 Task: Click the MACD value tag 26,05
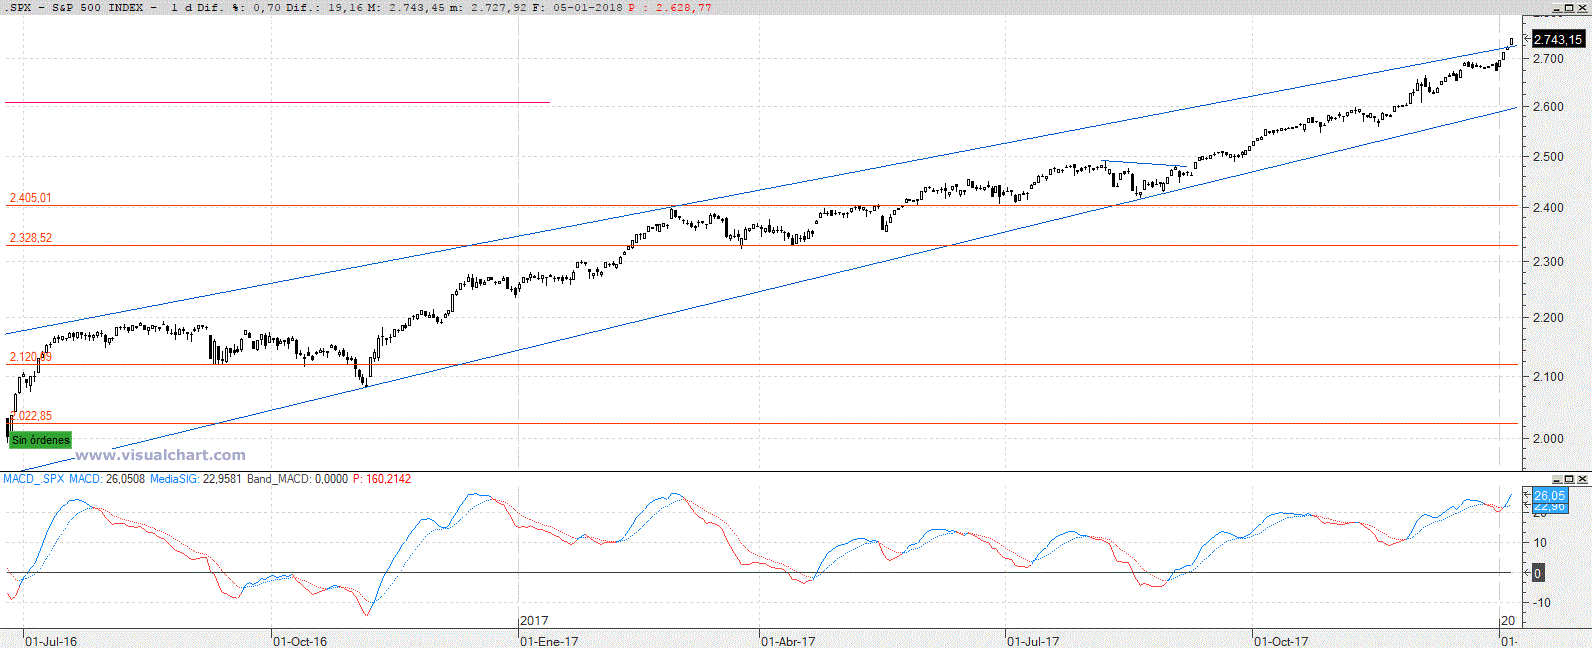(x=1549, y=496)
